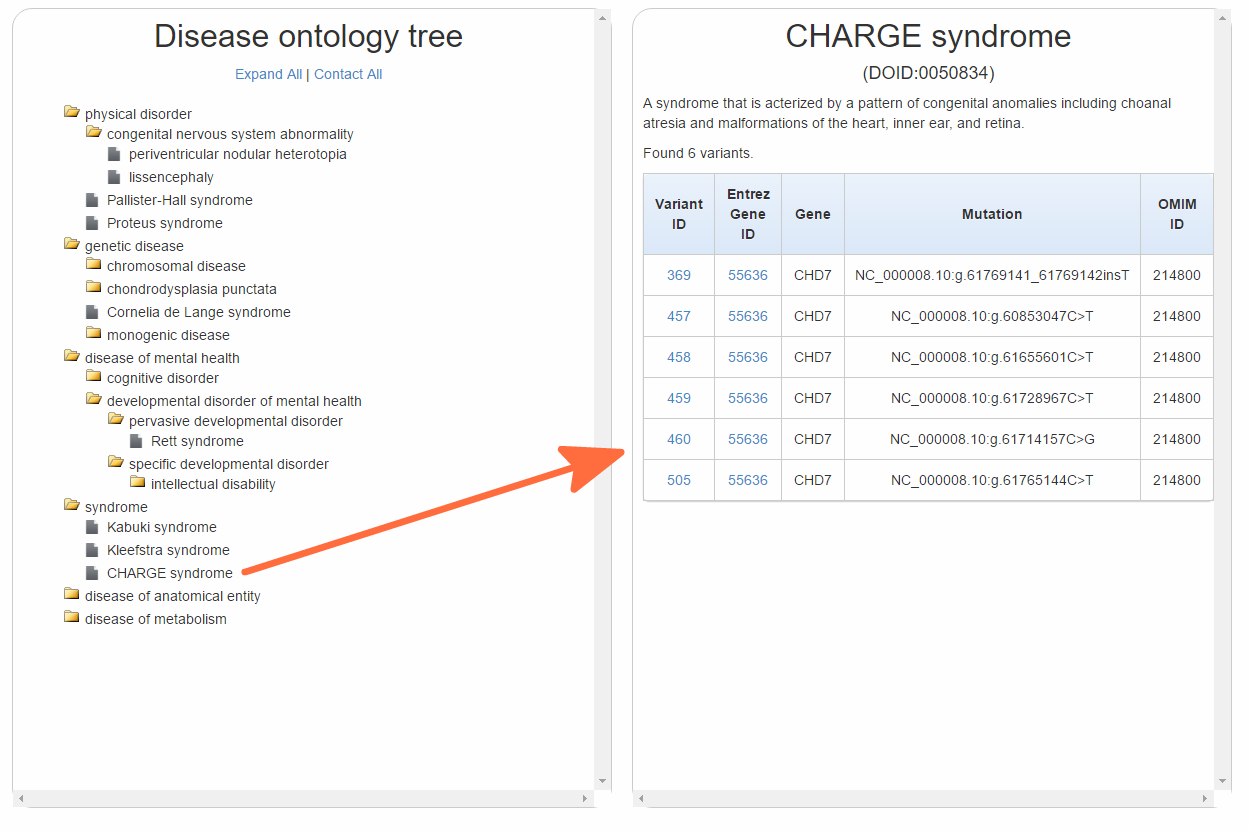This screenshot has height=831, width=1249.
Task: Collapse congenital nervous system abnormality folder icon
Action: tap(93, 132)
